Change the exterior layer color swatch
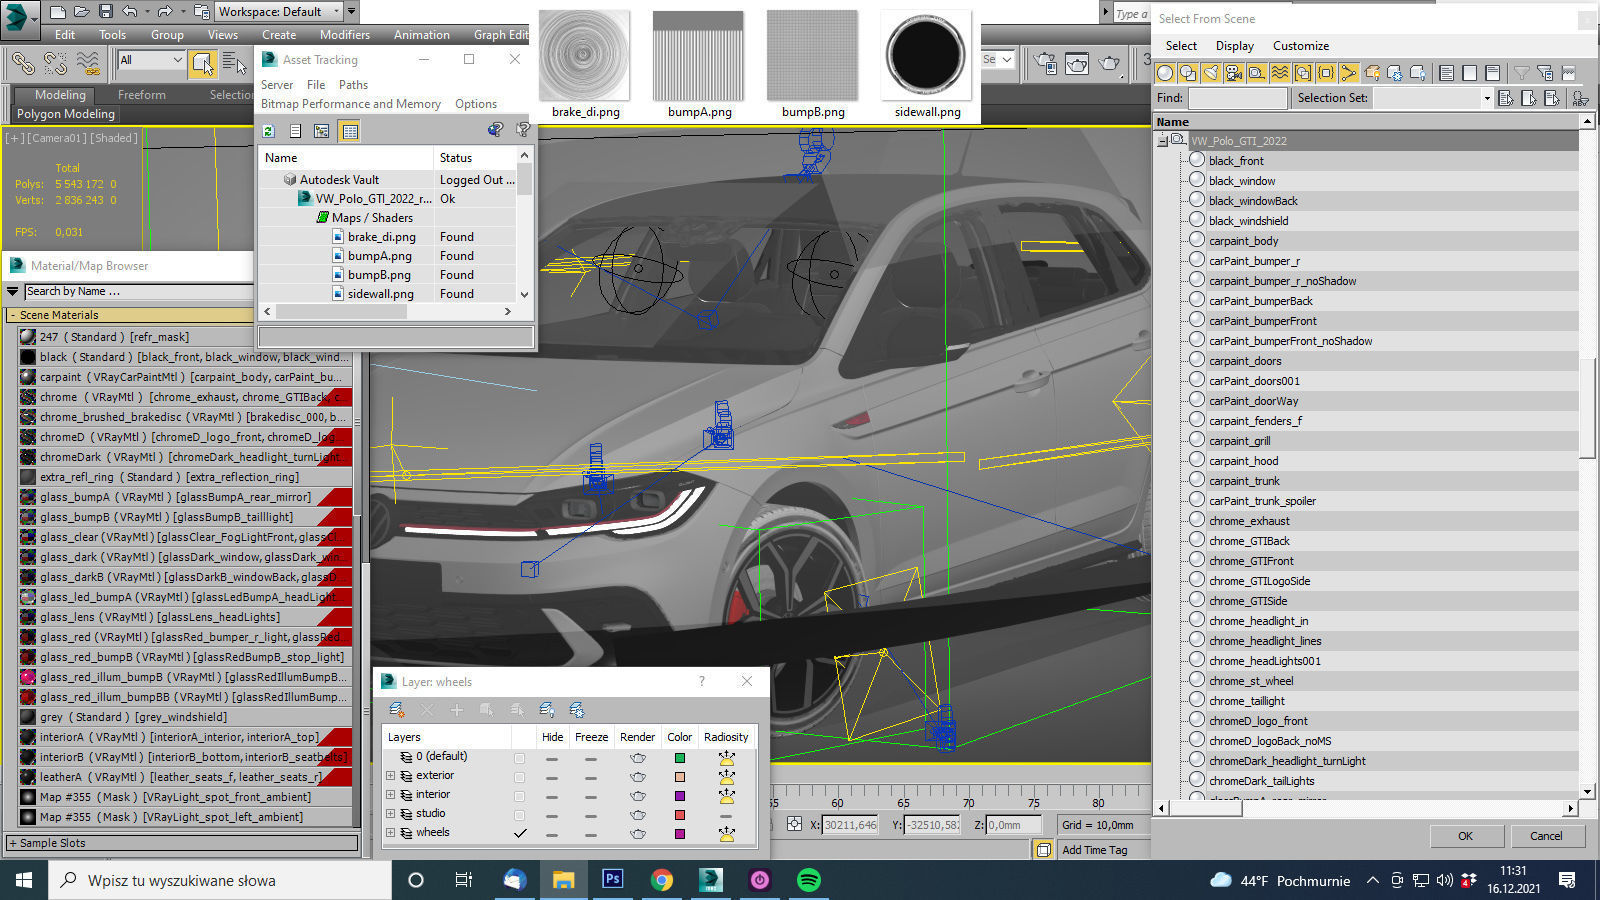The width and height of the screenshot is (1600, 900). click(680, 777)
